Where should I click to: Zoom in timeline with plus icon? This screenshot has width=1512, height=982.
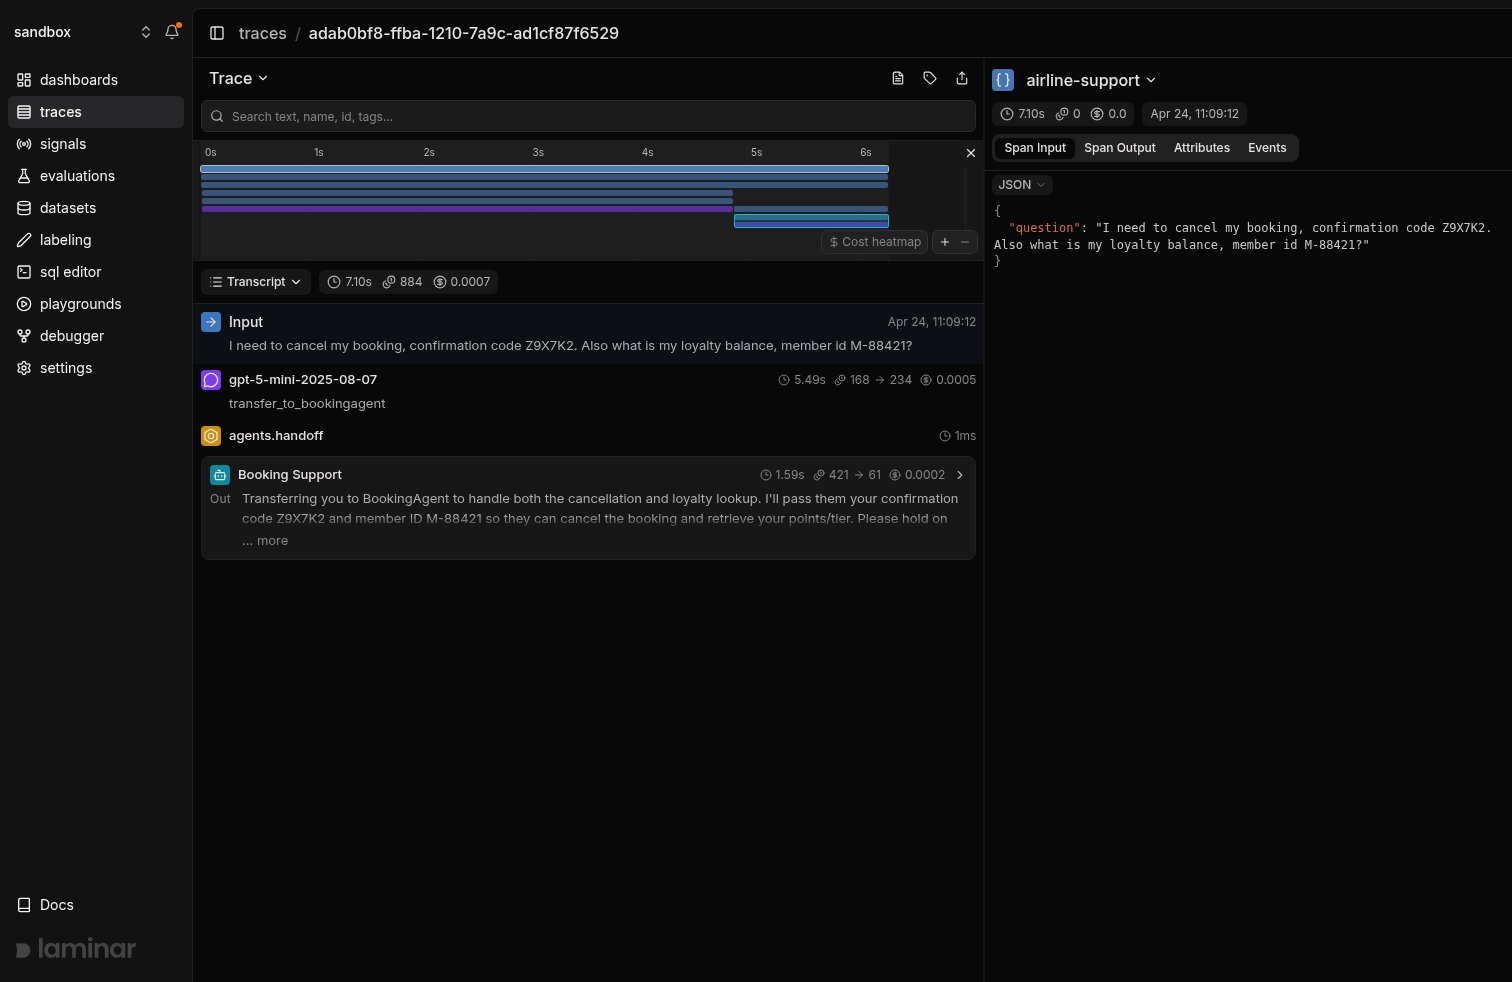(945, 242)
